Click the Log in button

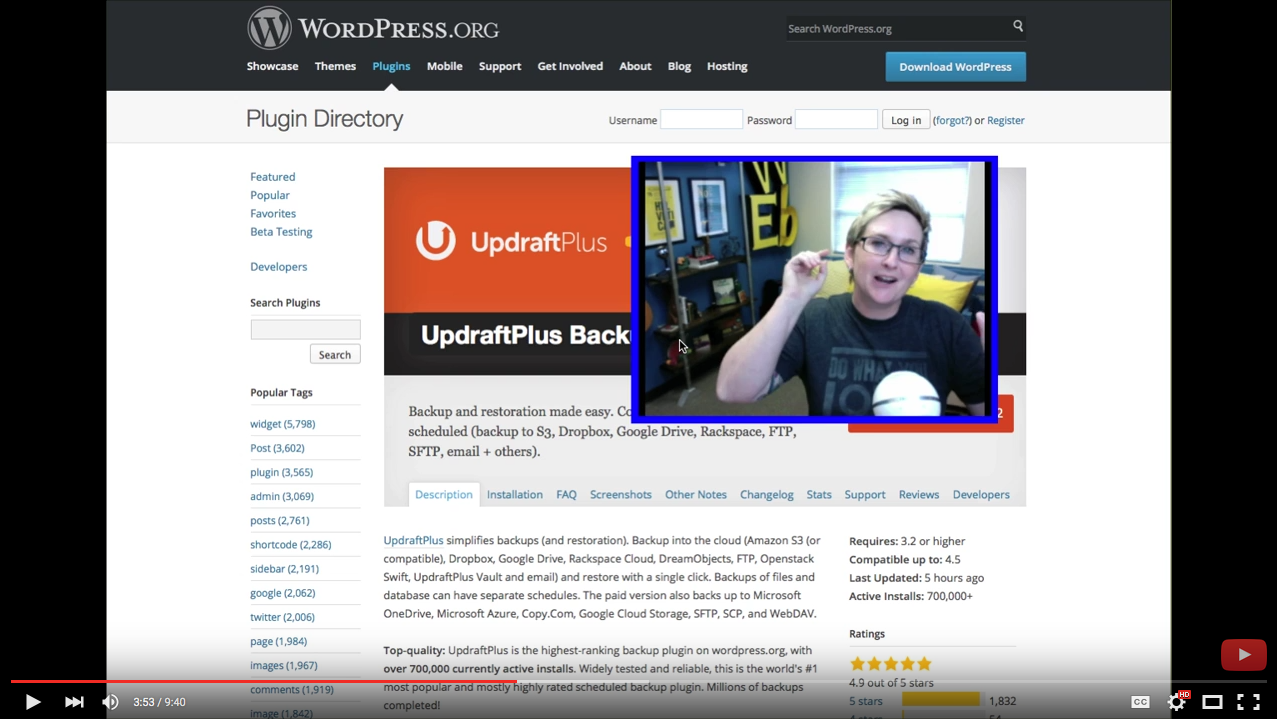click(x=906, y=120)
